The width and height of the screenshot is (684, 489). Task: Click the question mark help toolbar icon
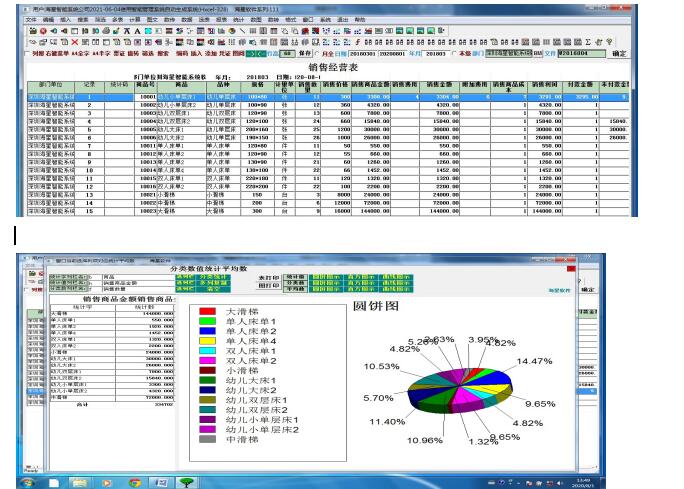point(610,42)
